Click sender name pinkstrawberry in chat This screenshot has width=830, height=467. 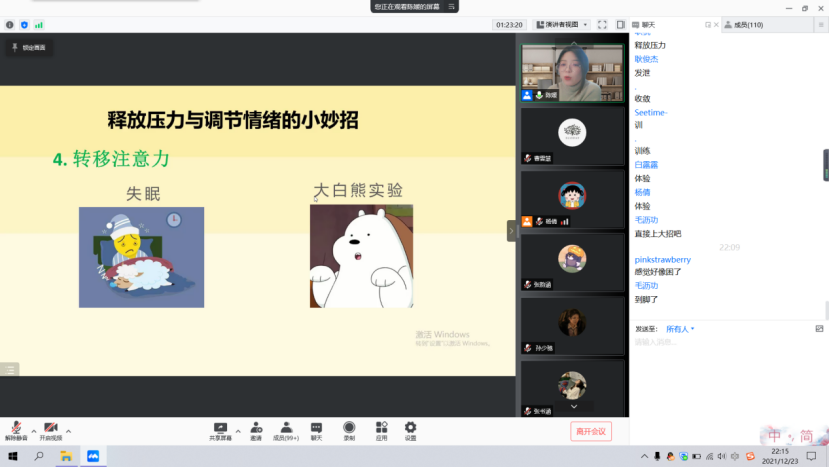click(662, 259)
